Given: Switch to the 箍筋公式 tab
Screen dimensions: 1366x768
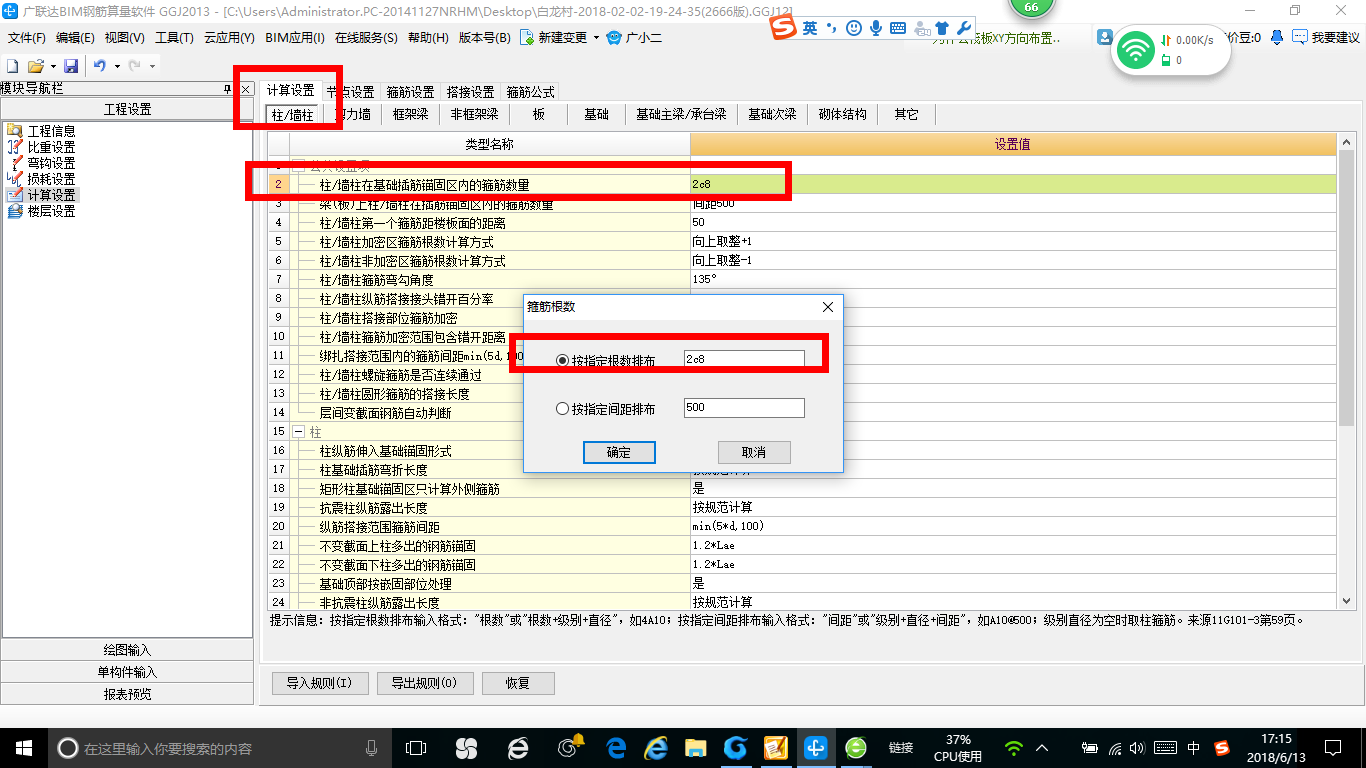Looking at the screenshot, I should click(530, 92).
